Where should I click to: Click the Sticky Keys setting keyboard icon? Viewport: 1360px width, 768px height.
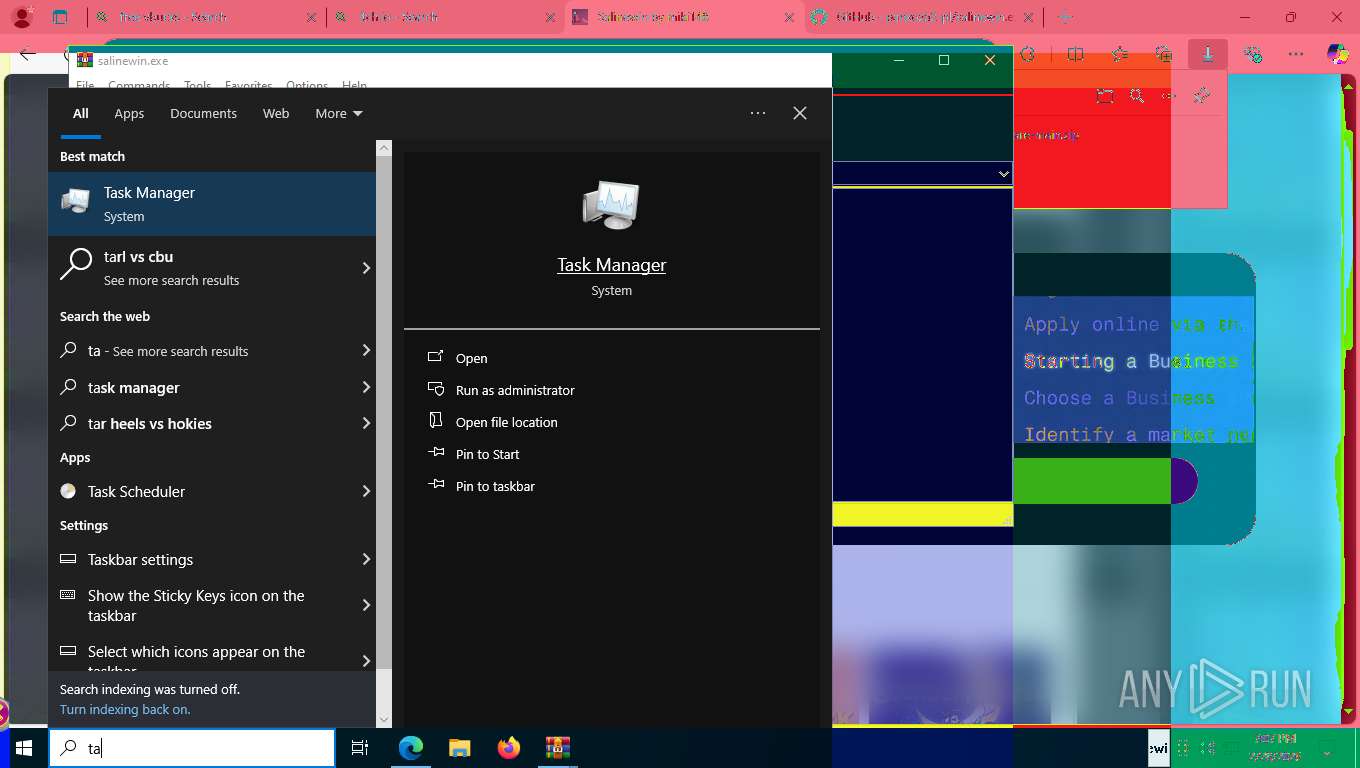click(68, 595)
